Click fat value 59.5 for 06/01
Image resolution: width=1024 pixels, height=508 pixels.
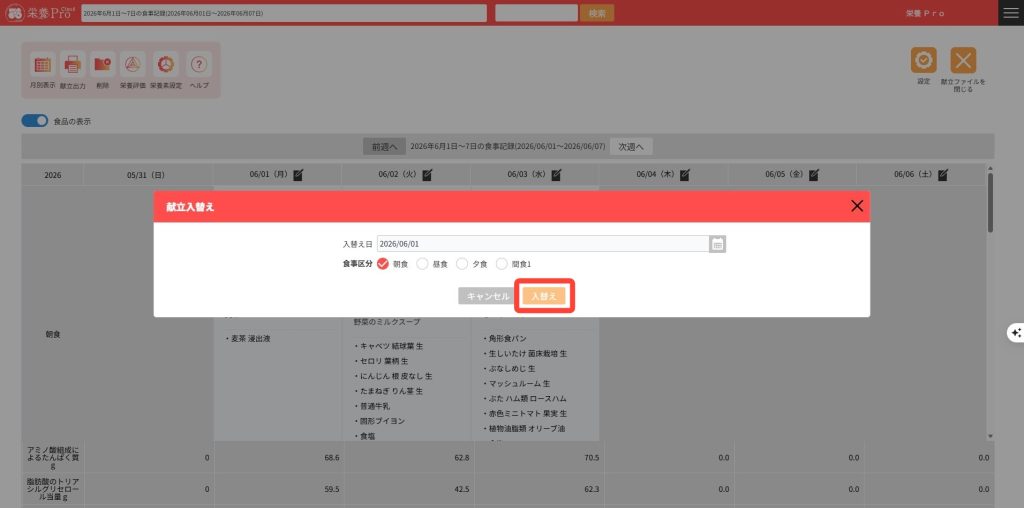coord(332,488)
